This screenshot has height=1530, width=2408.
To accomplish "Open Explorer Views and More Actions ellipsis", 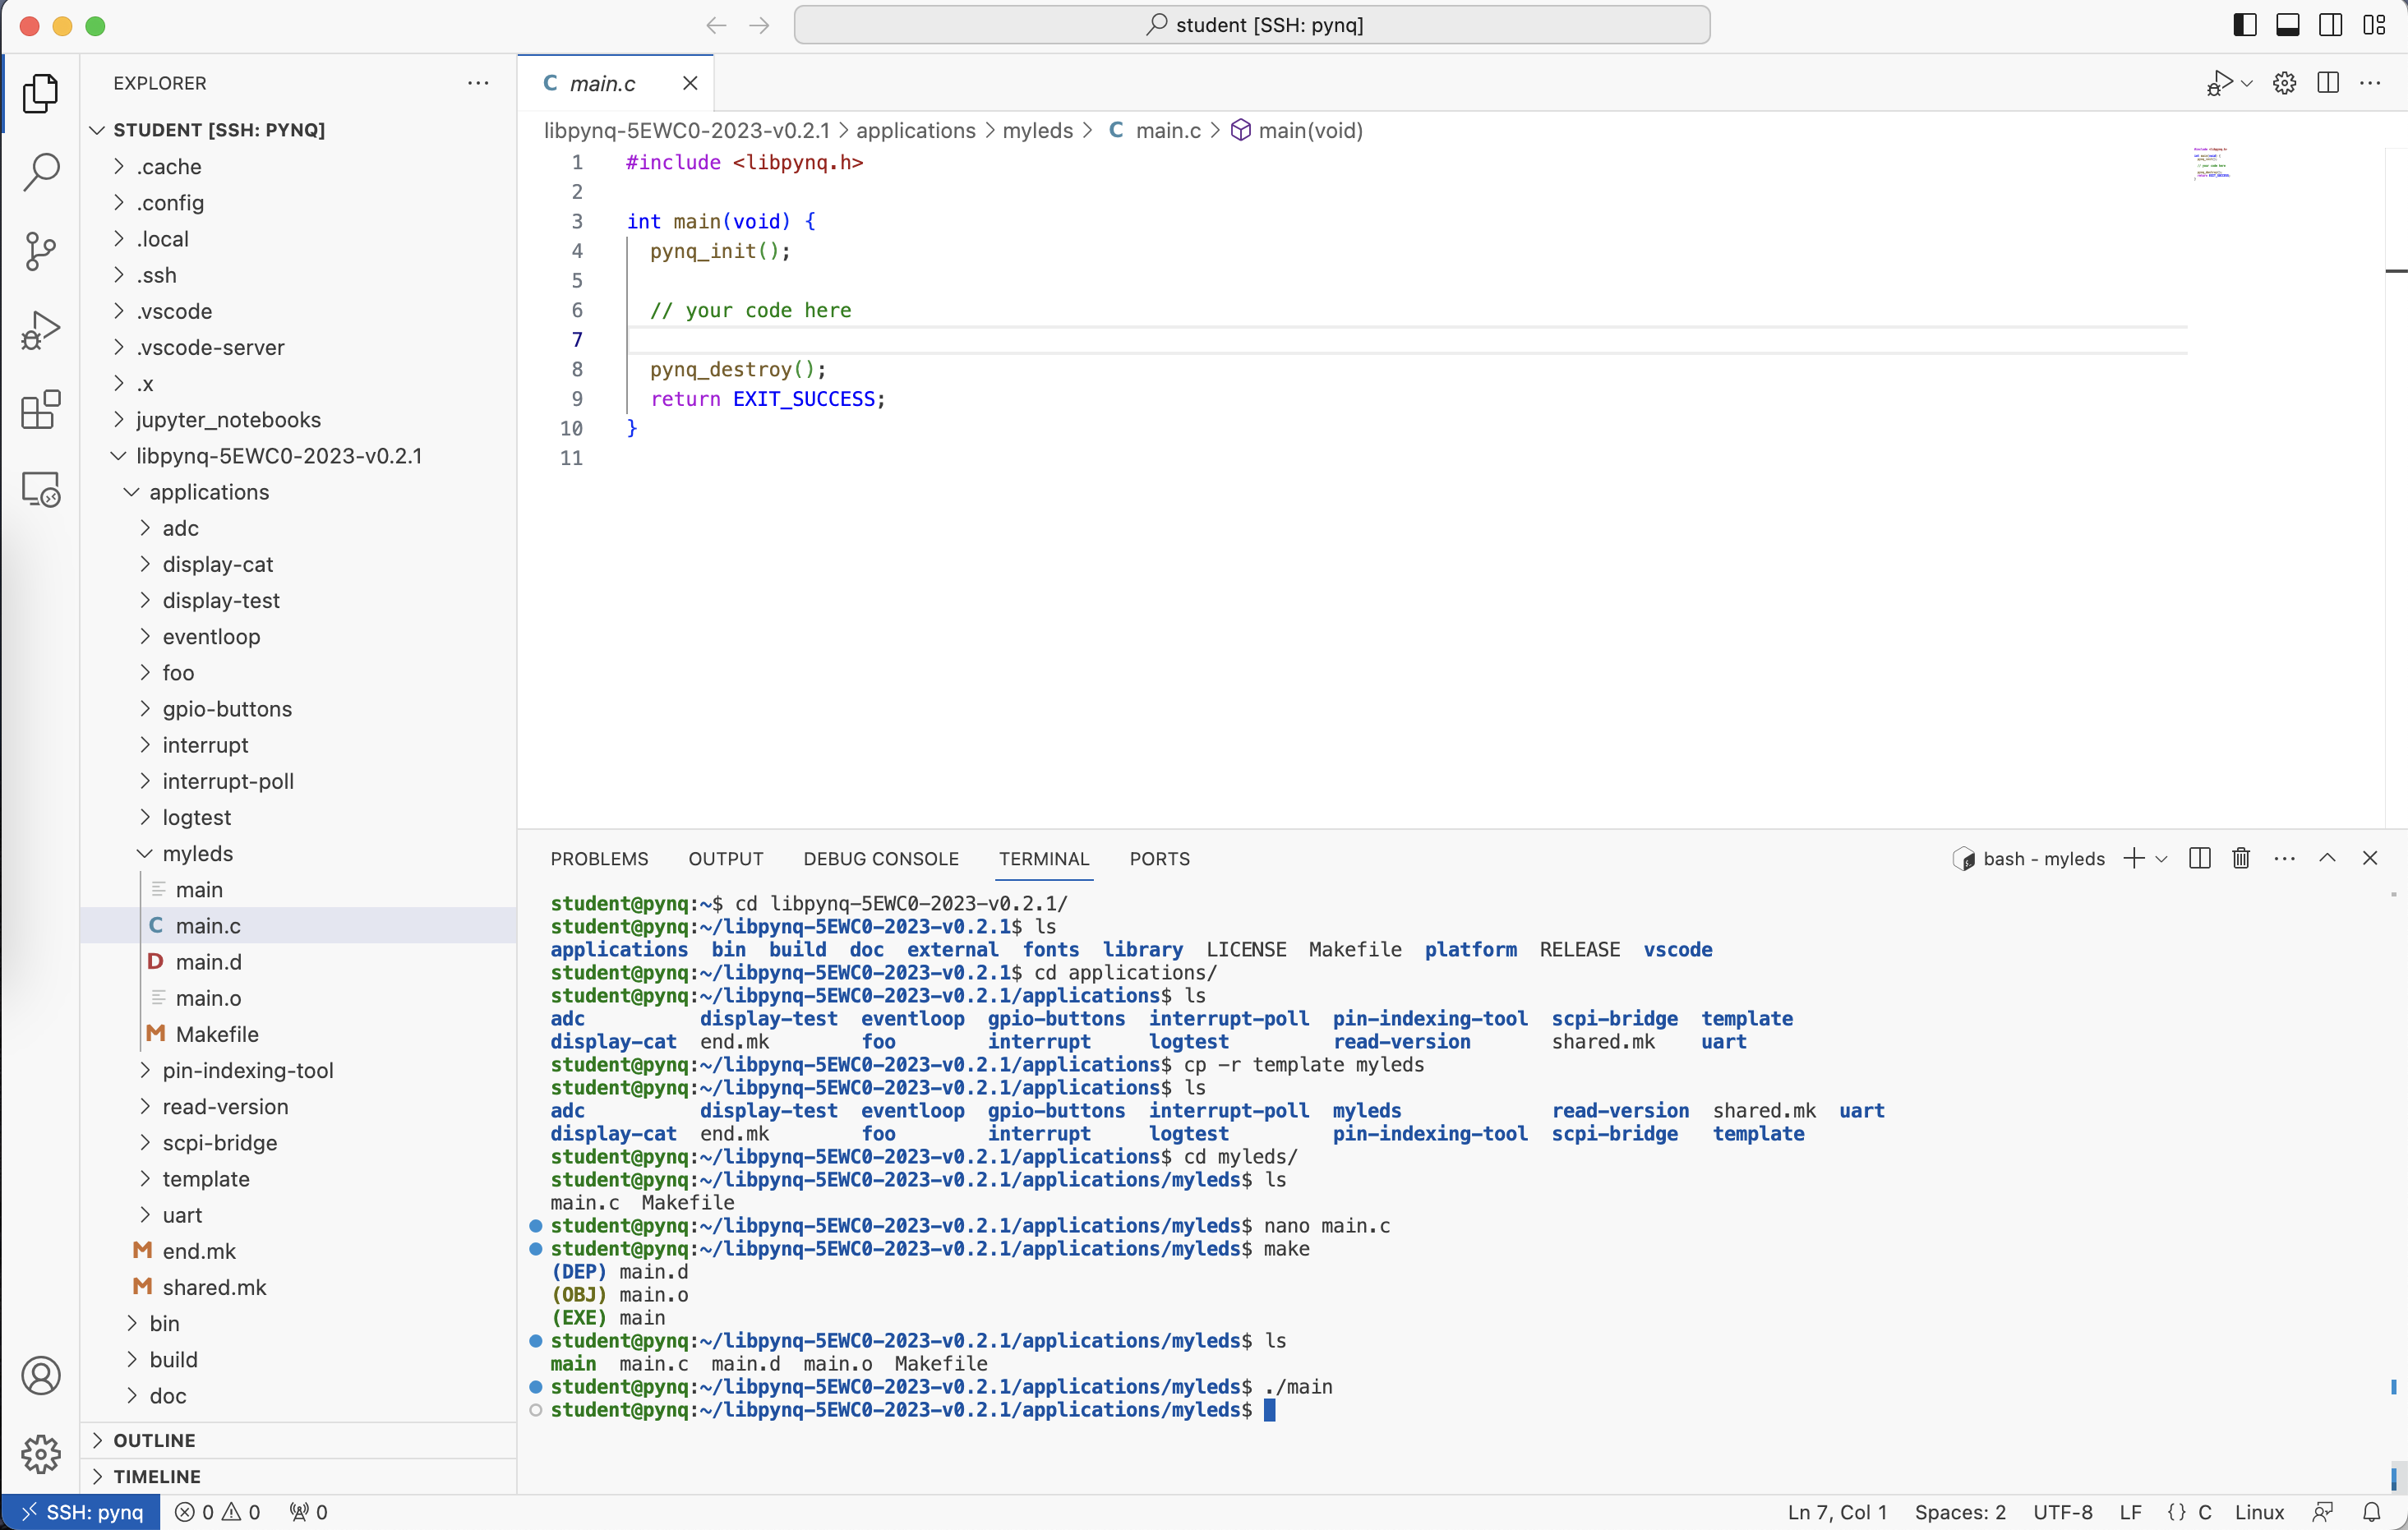I will tap(478, 83).
